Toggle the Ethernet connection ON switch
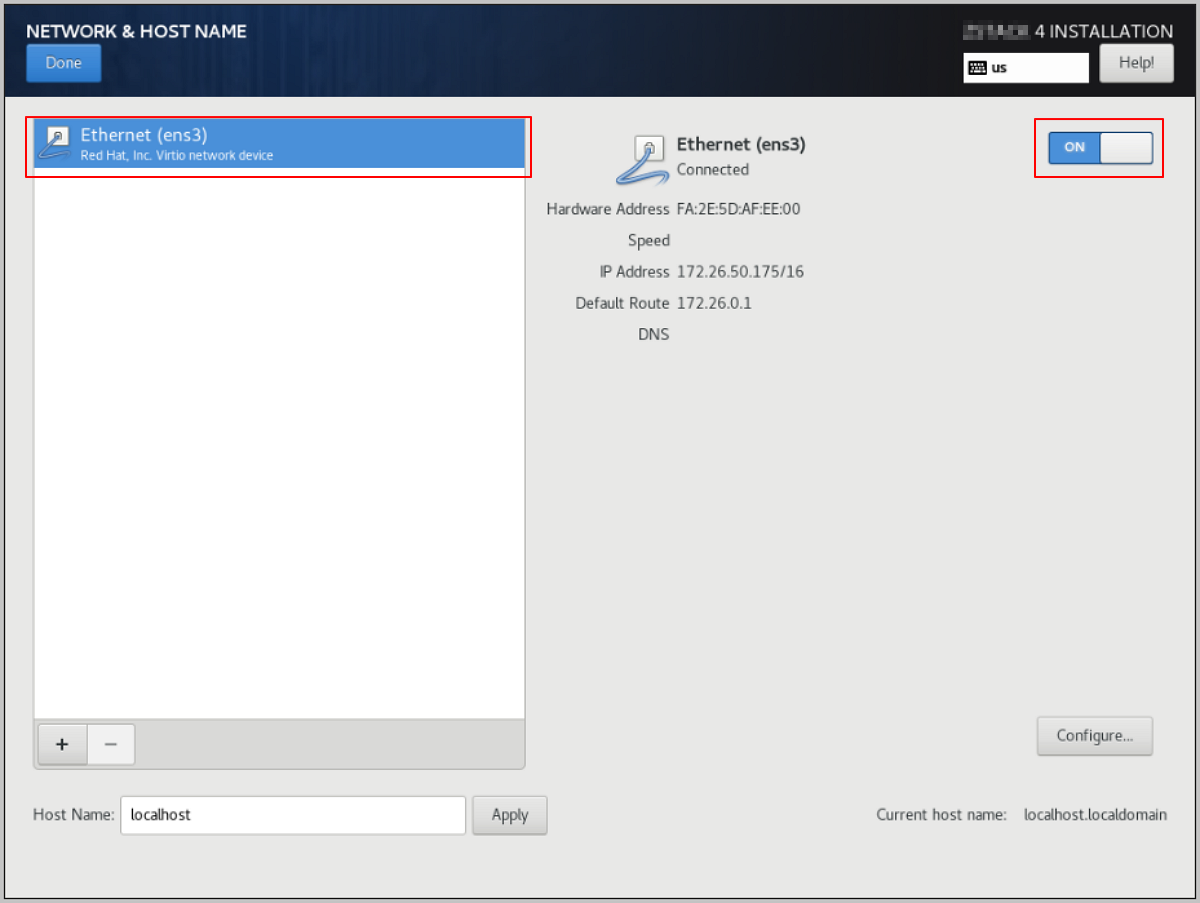The image size is (1200, 903). 1100,147
